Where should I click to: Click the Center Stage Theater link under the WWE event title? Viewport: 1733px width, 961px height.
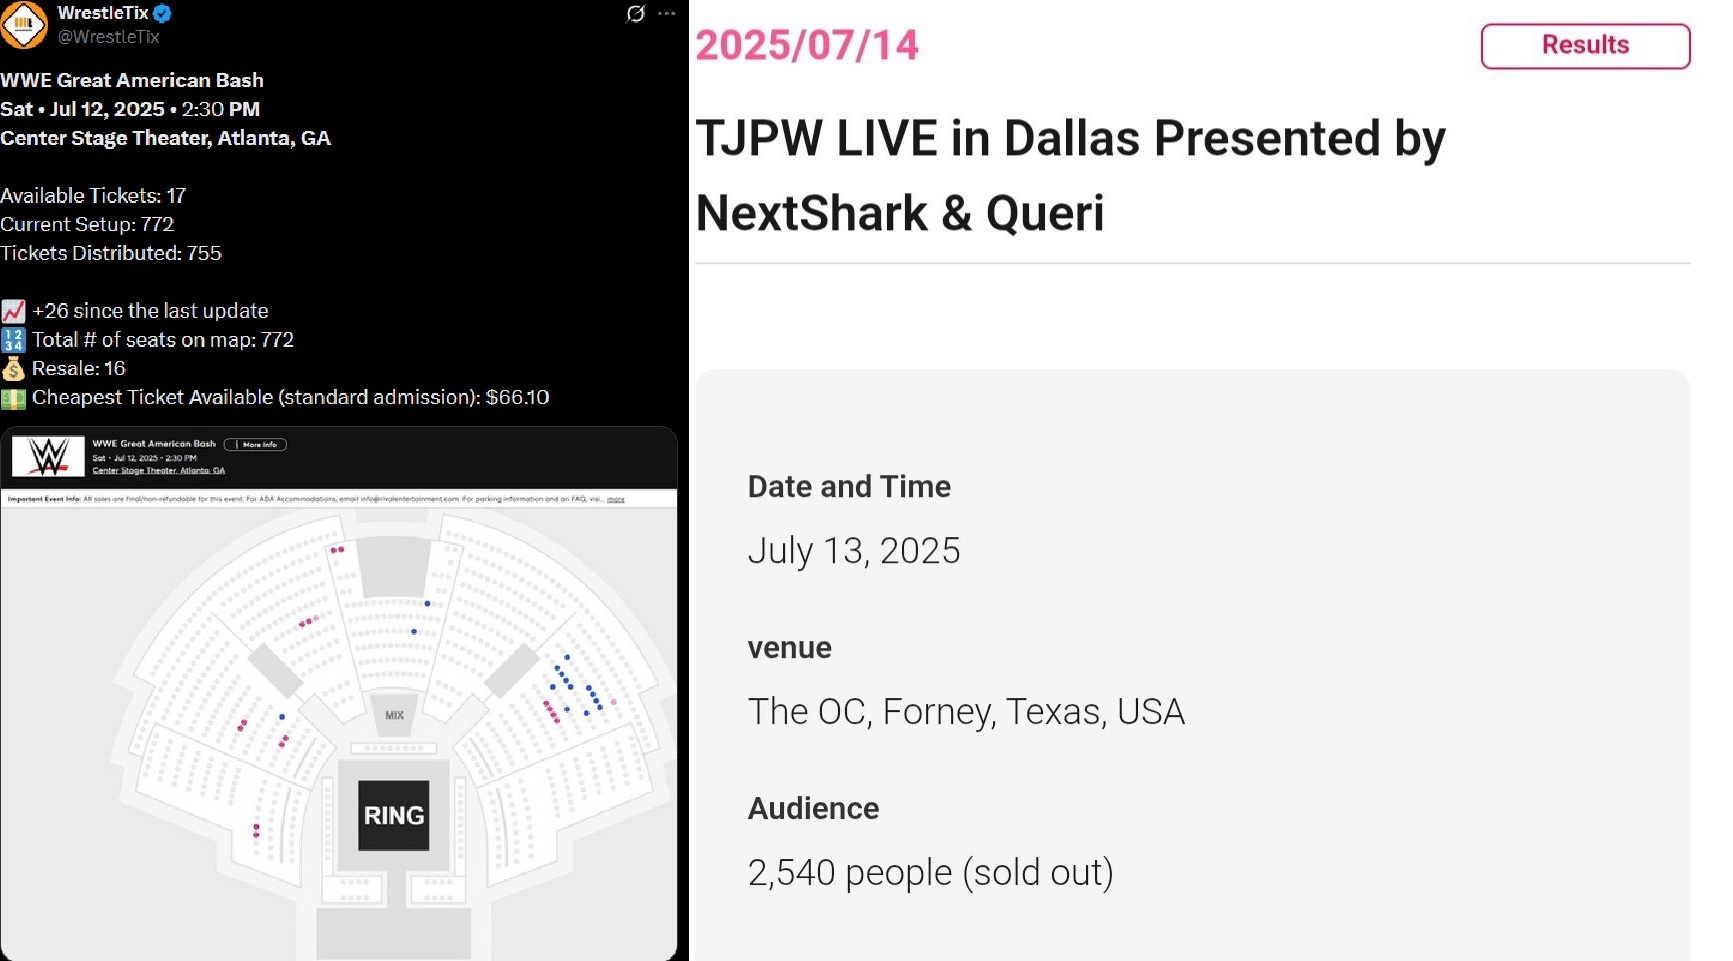(159, 470)
